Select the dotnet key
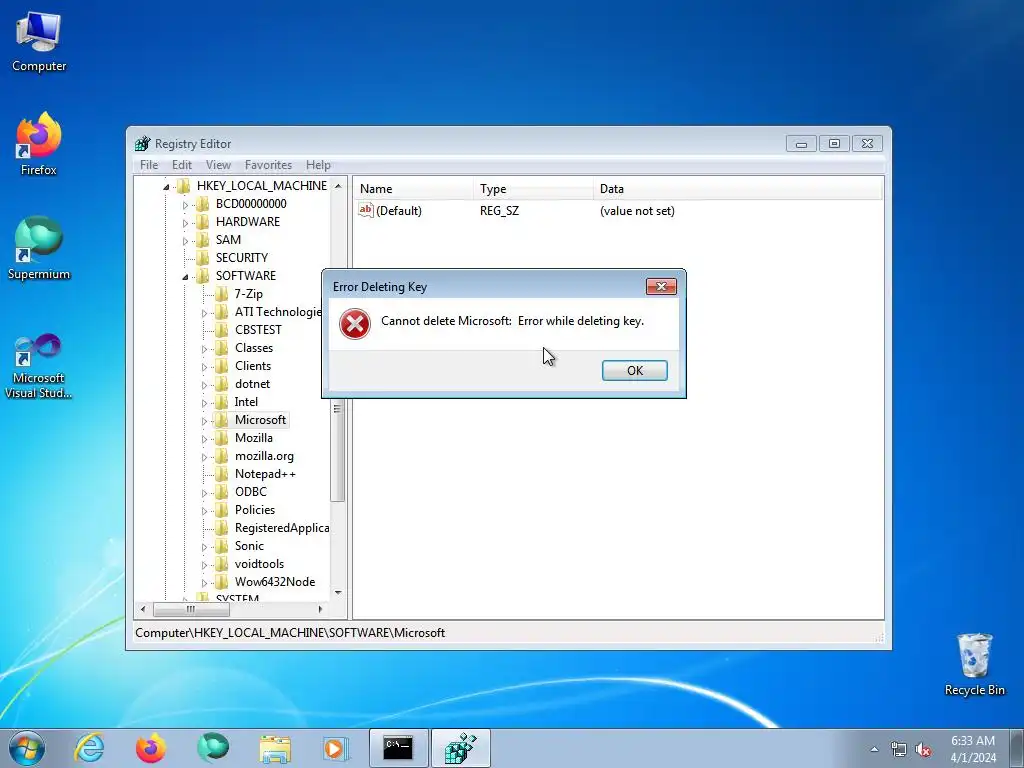The height and width of the screenshot is (768, 1024). pyautogui.click(x=252, y=383)
